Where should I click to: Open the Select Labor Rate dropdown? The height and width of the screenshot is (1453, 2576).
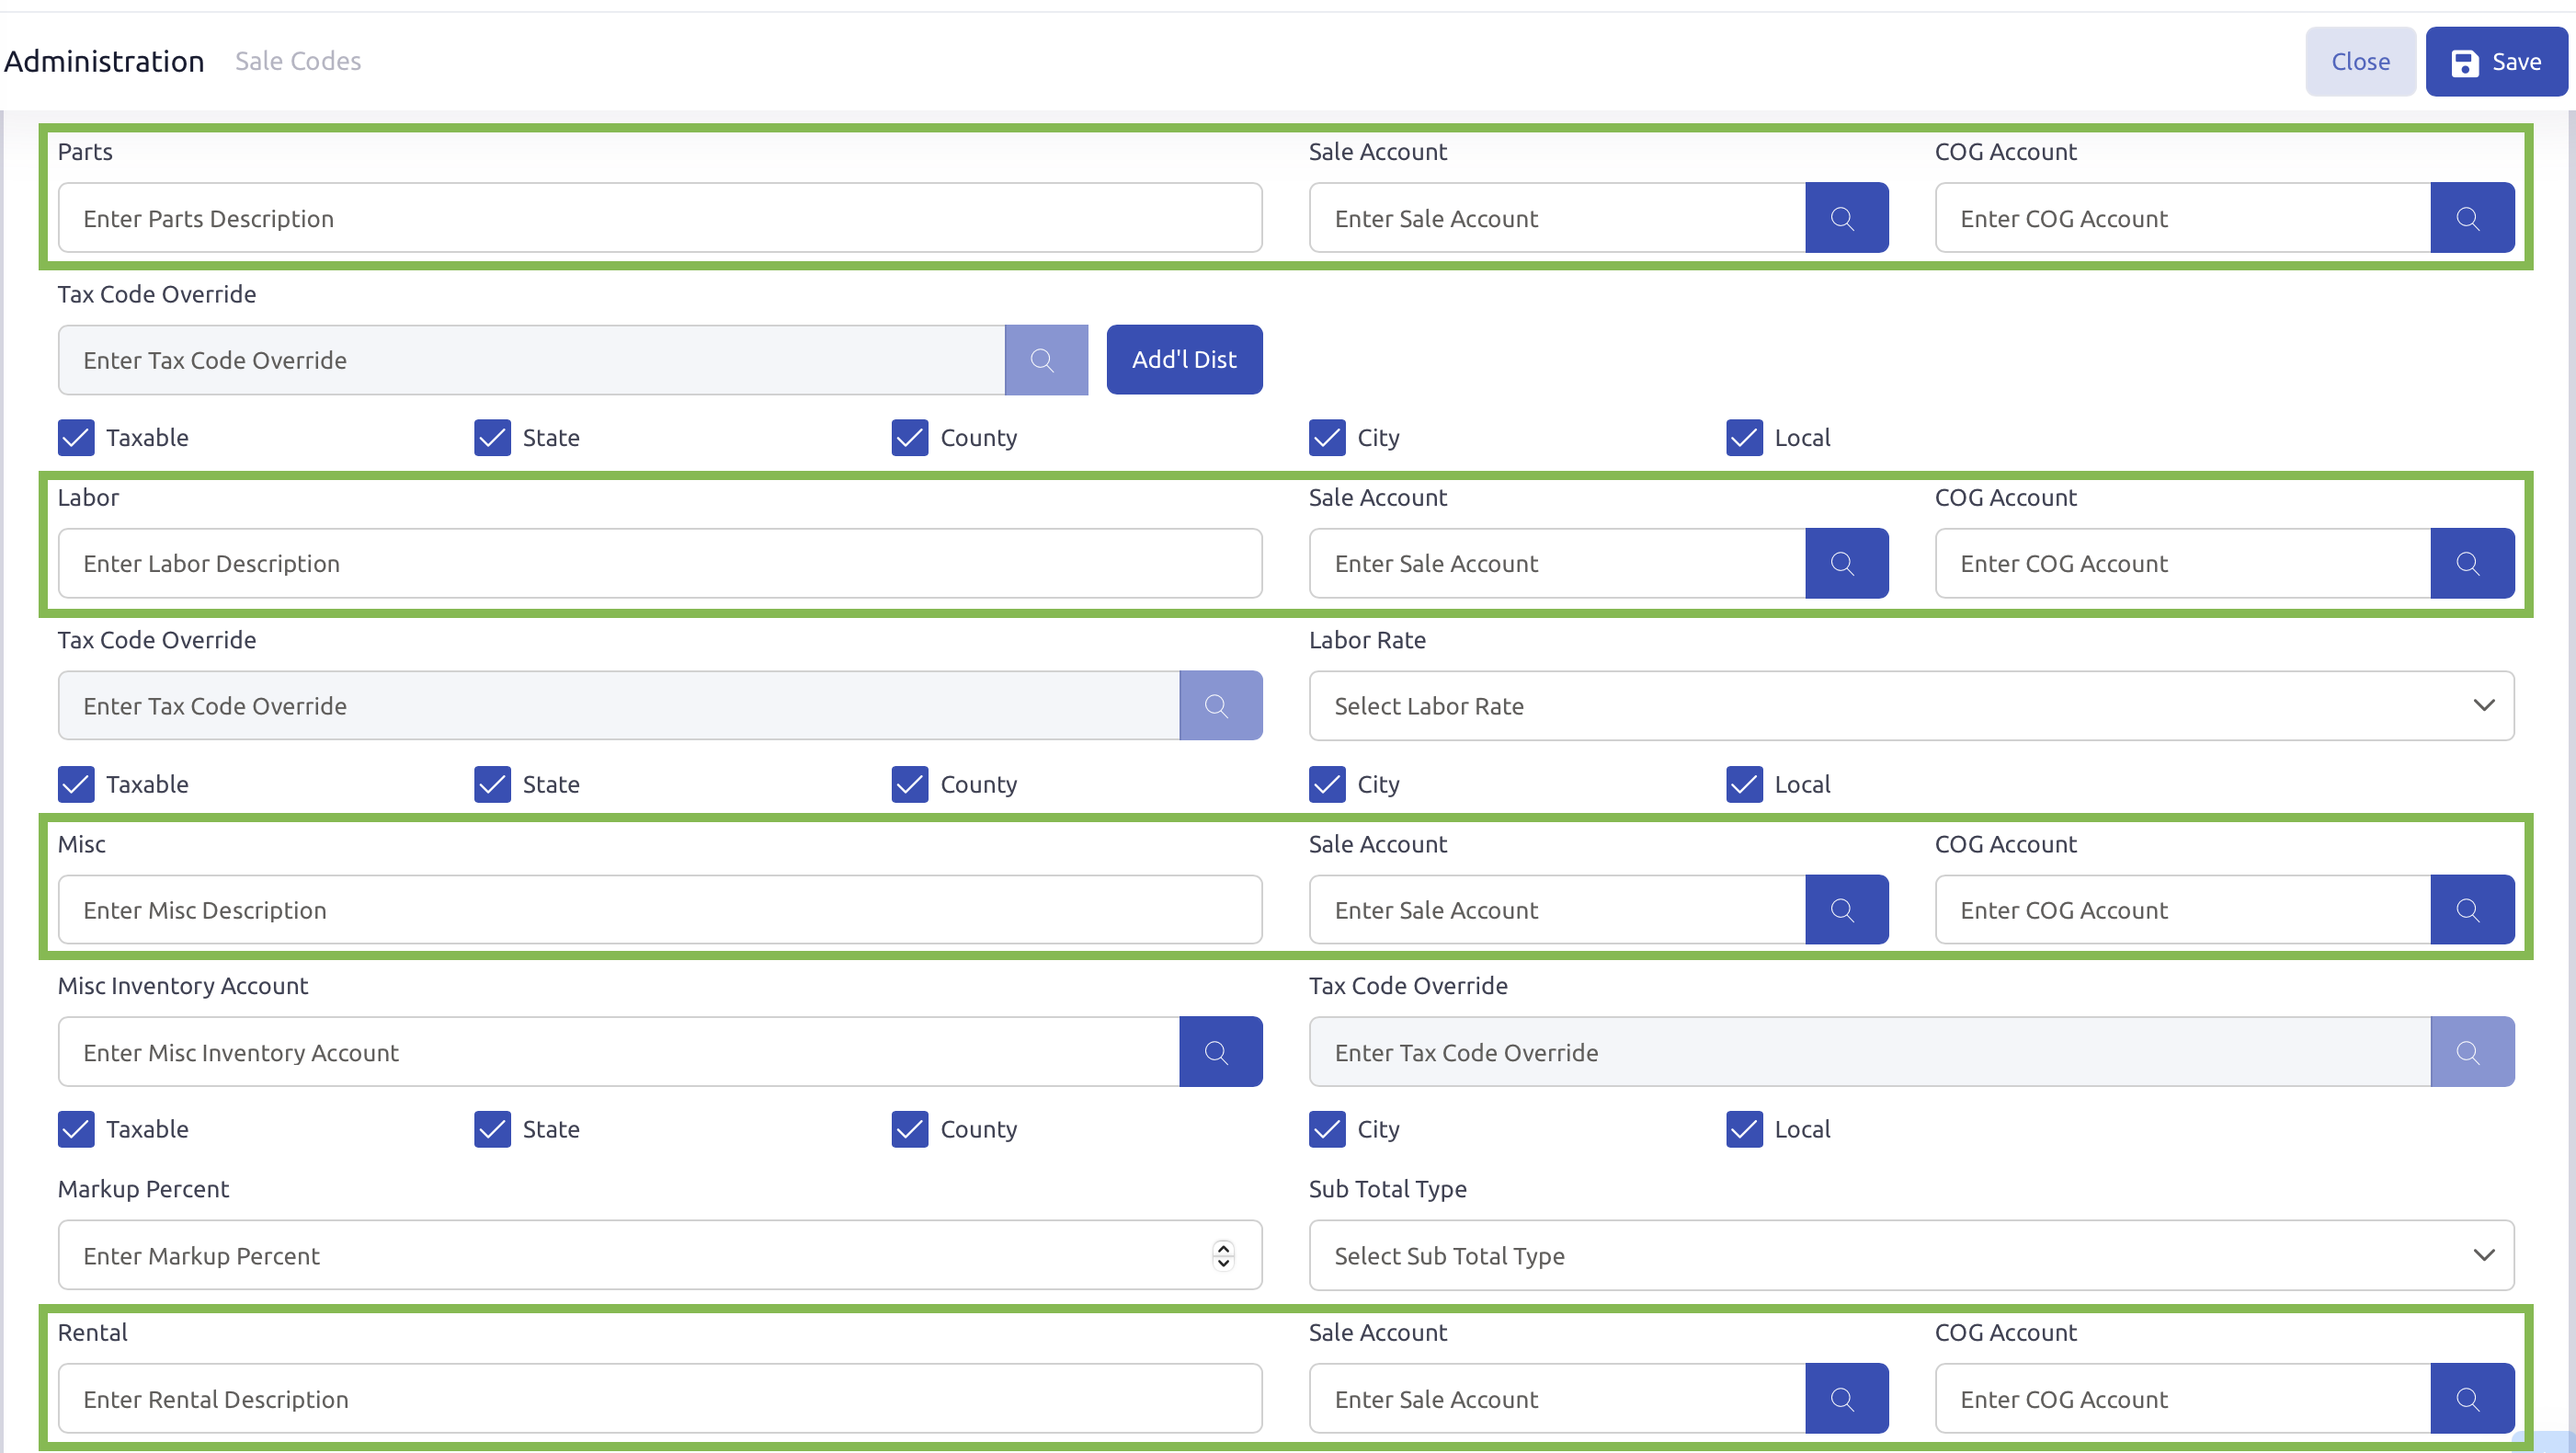pyautogui.click(x=1910, y=706)
